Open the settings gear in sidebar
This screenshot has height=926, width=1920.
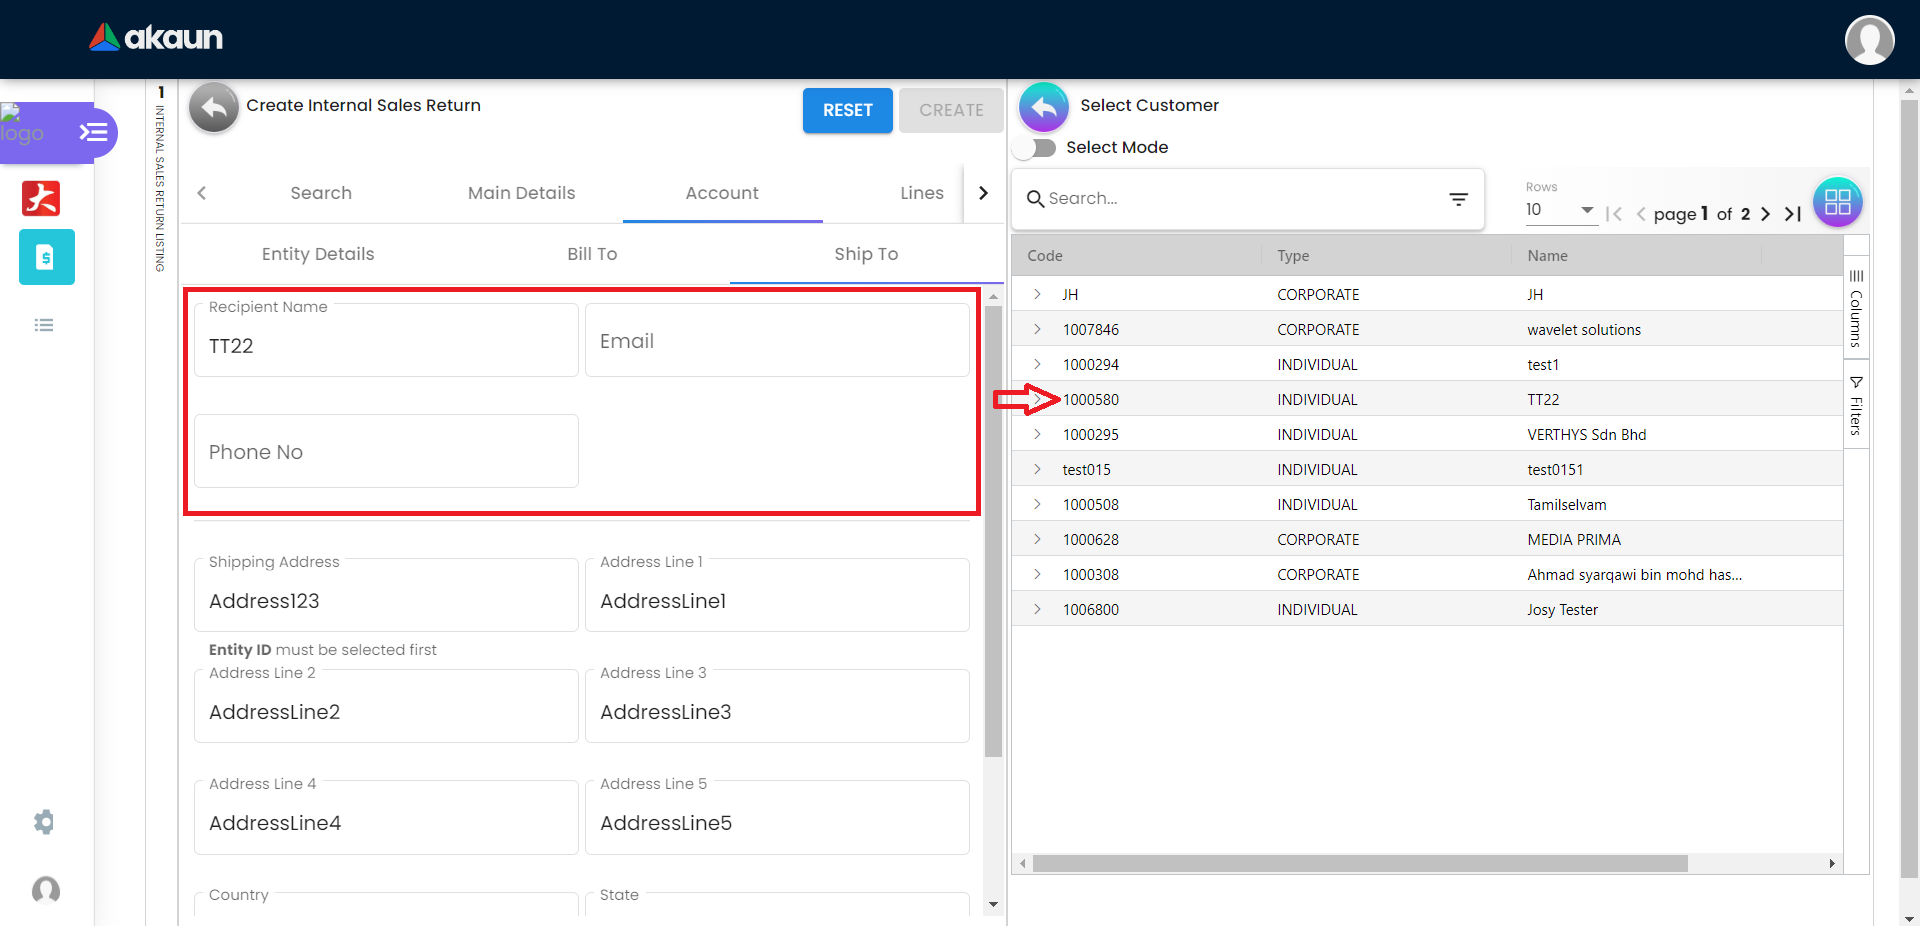(44, 822)
